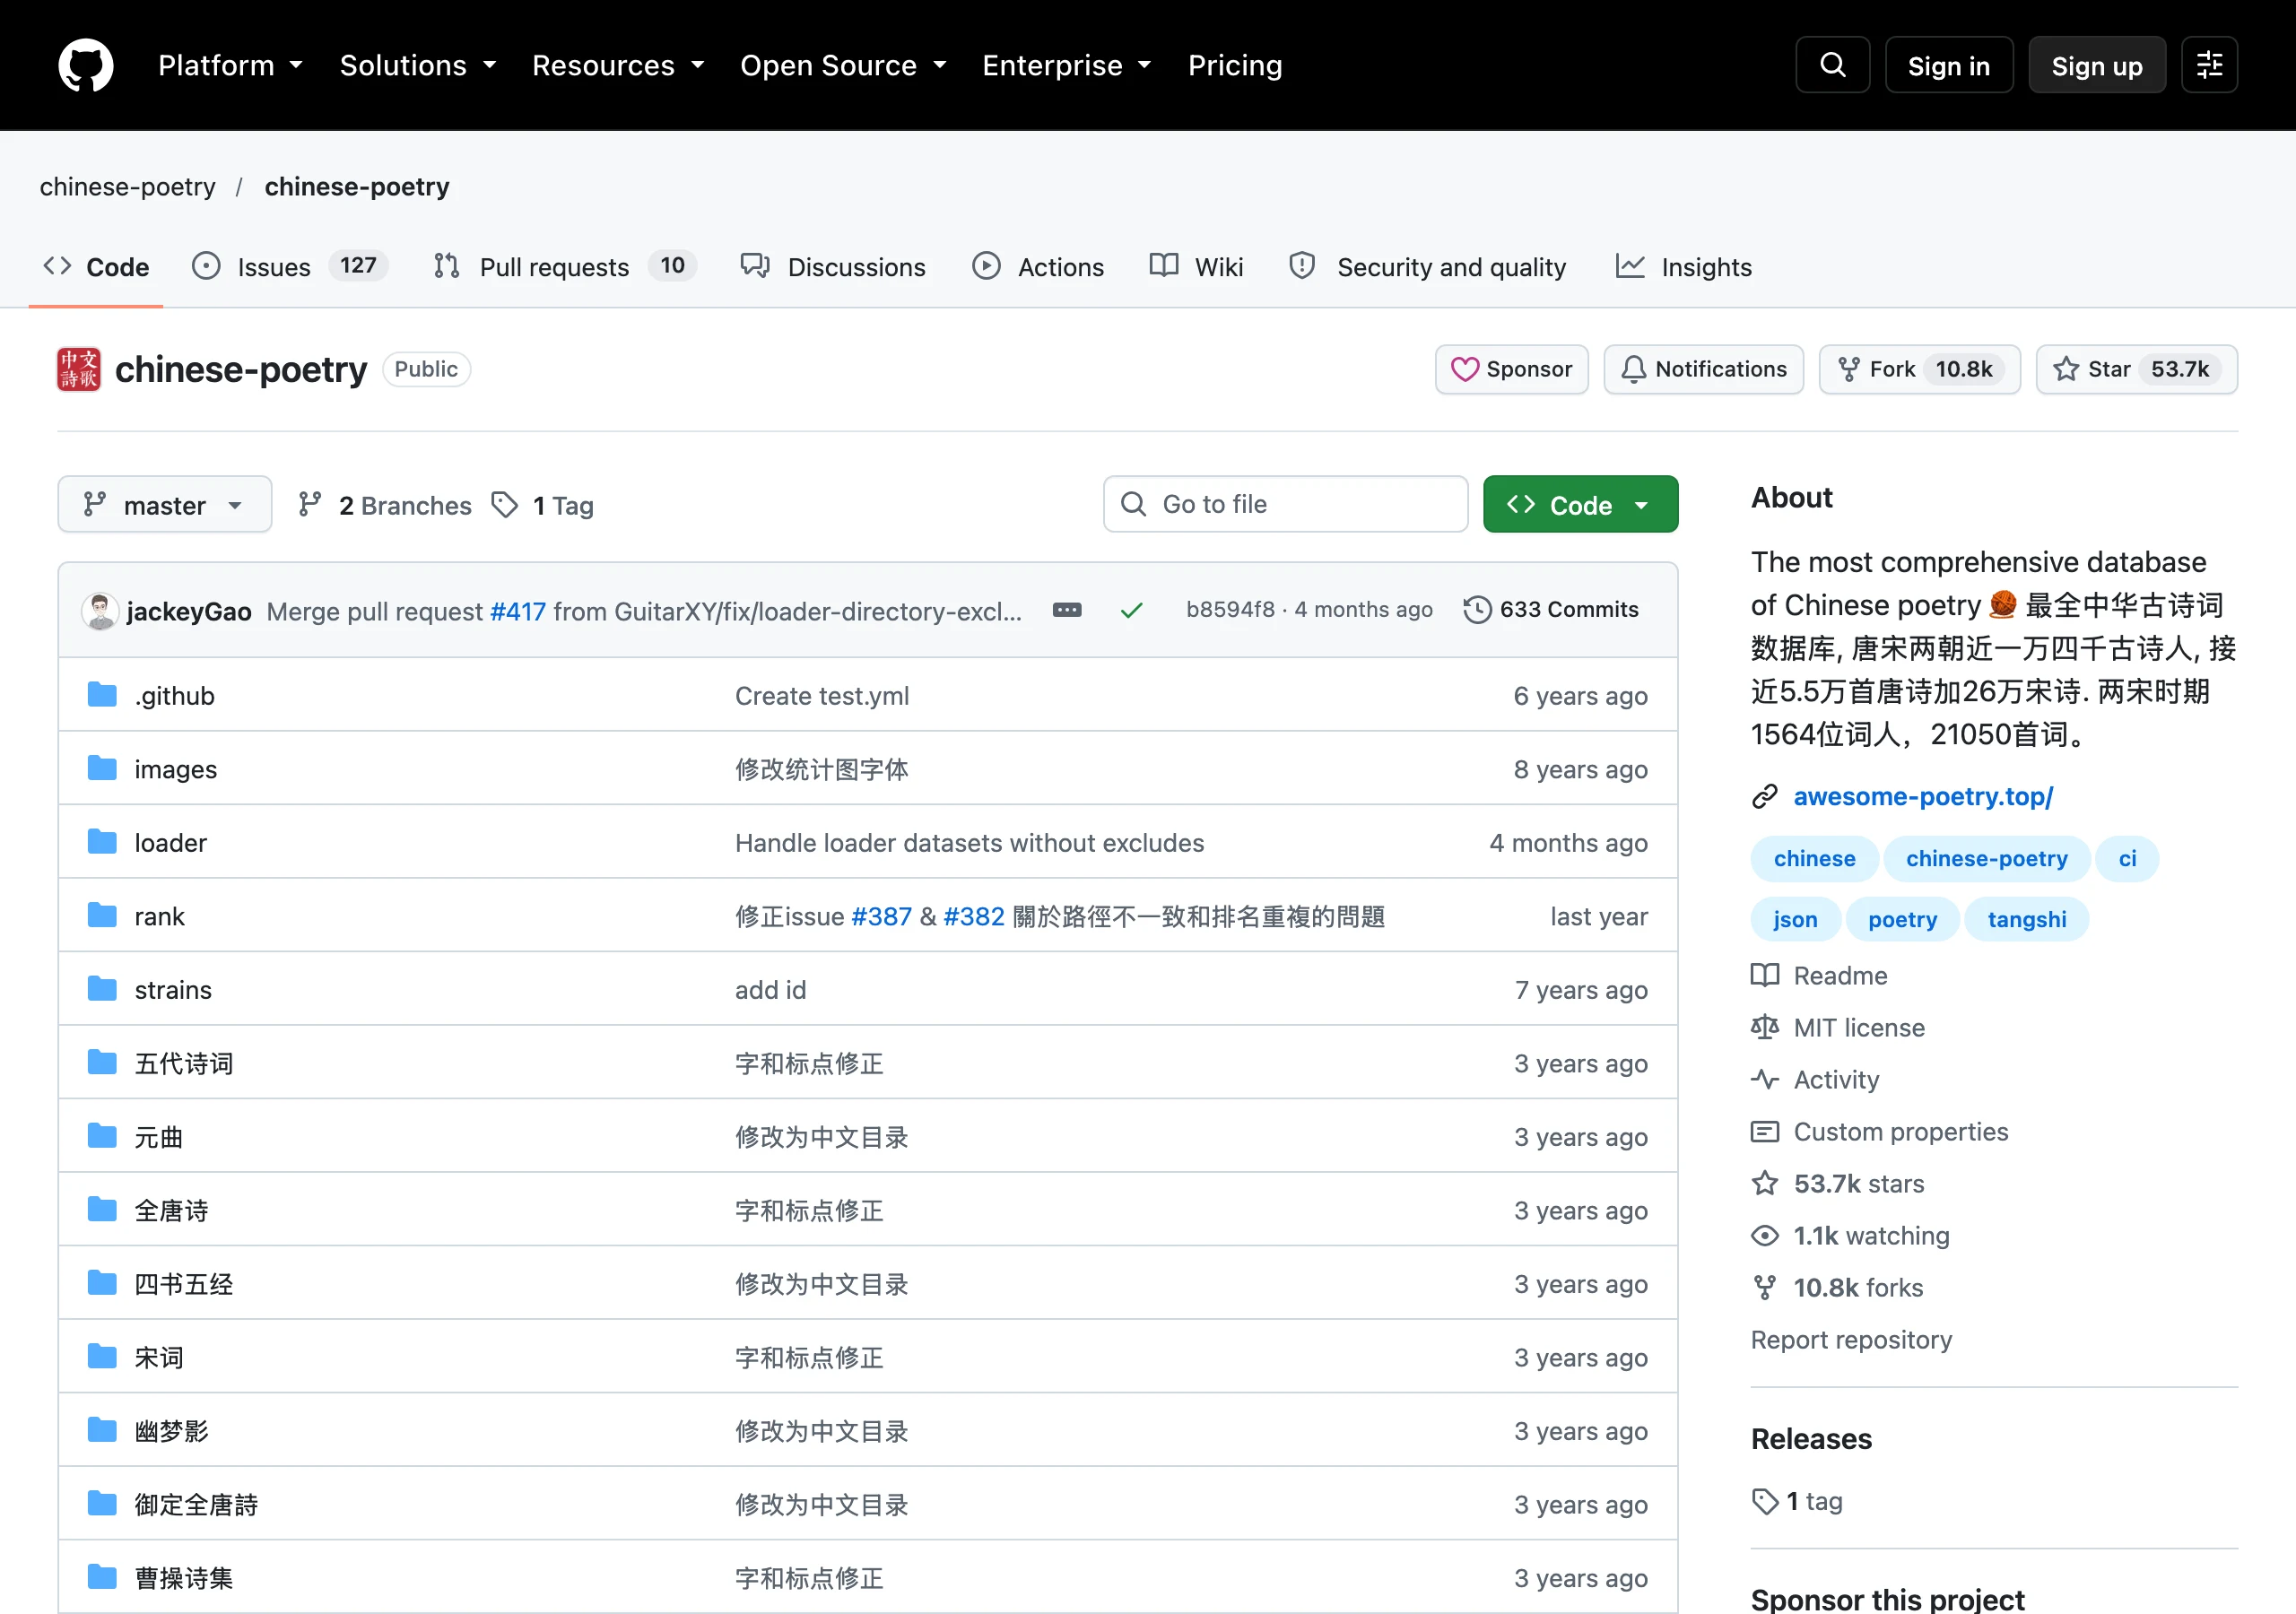The height and width of the screenshot is (1614, 2296).
Task: Select the chinese-poetry topic tag
Action: 1986,858
